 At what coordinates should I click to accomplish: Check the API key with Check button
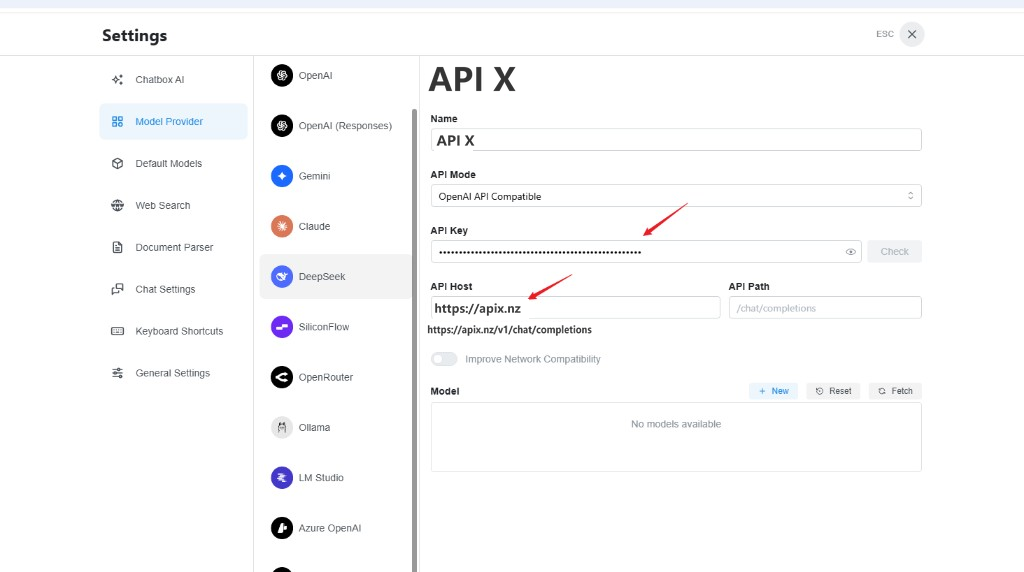pos(894,251)
